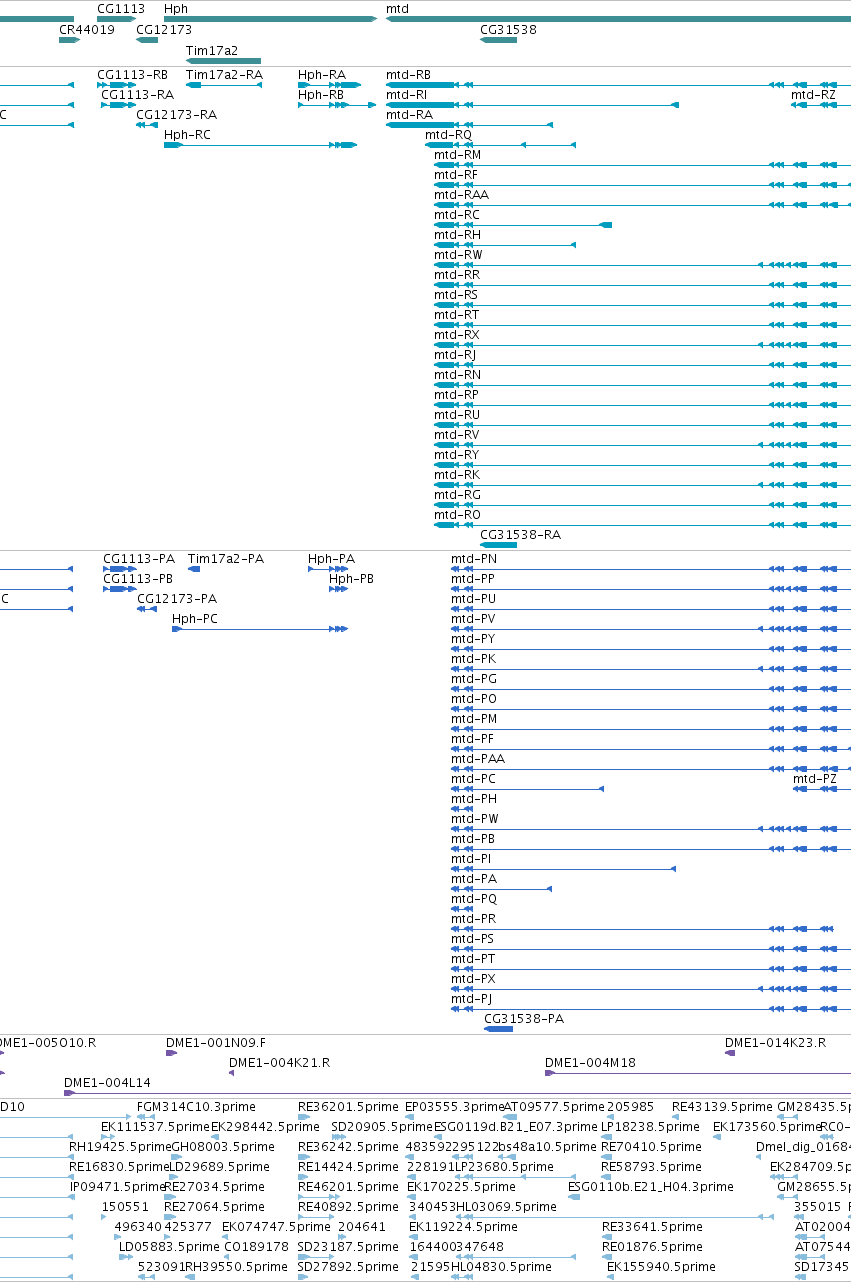This screenshot has height=1282, width=851.
Task: Click the mtd-RW transcript label
Action: [458, 255]
